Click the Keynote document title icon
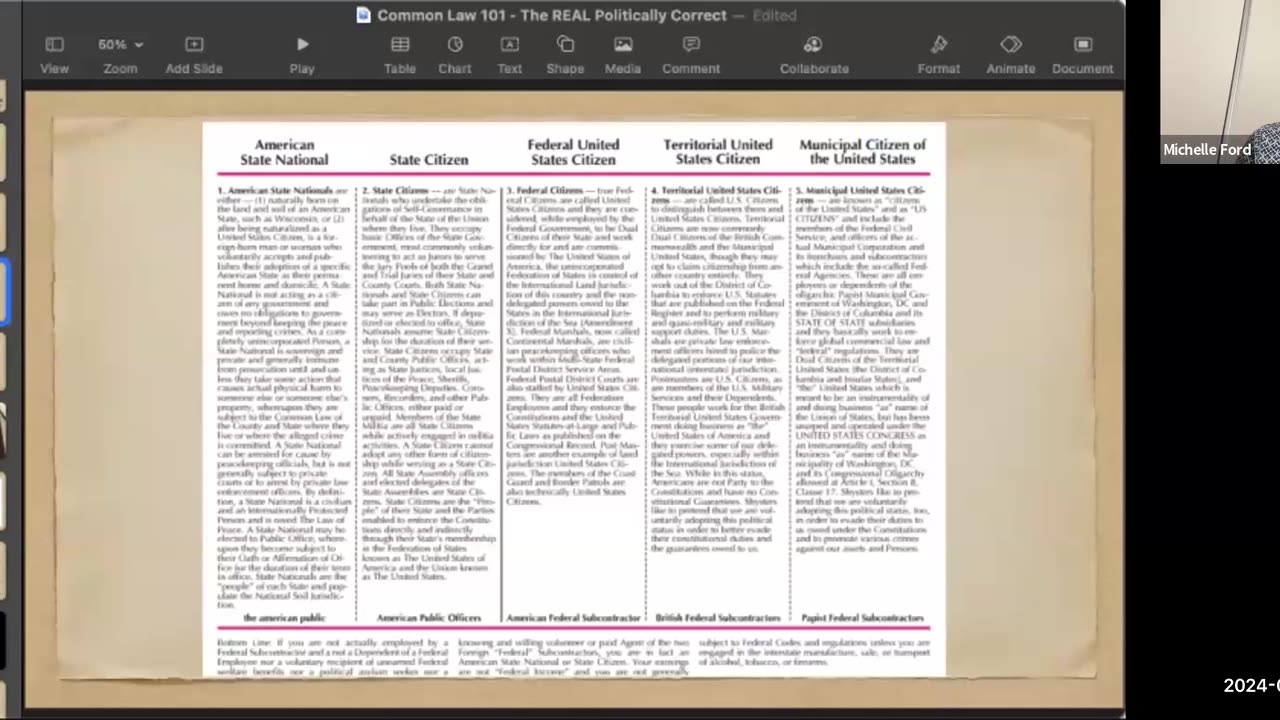1280x720 pixels. (x=363, y=15)
